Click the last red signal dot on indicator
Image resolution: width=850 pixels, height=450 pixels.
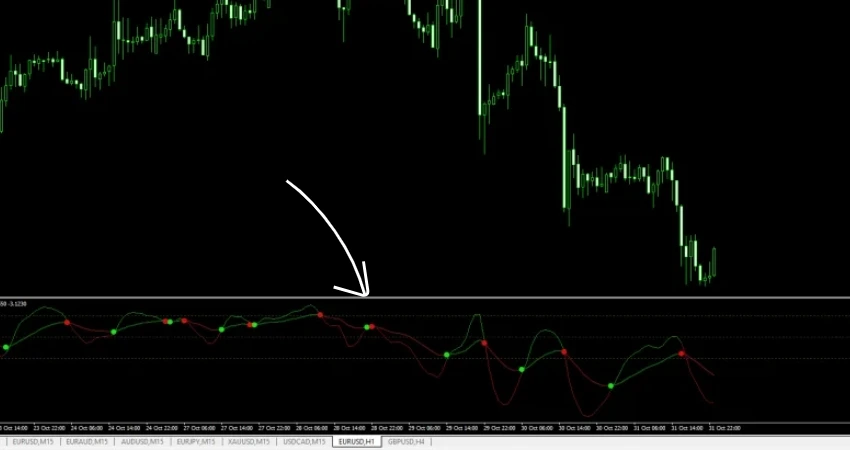681,354
